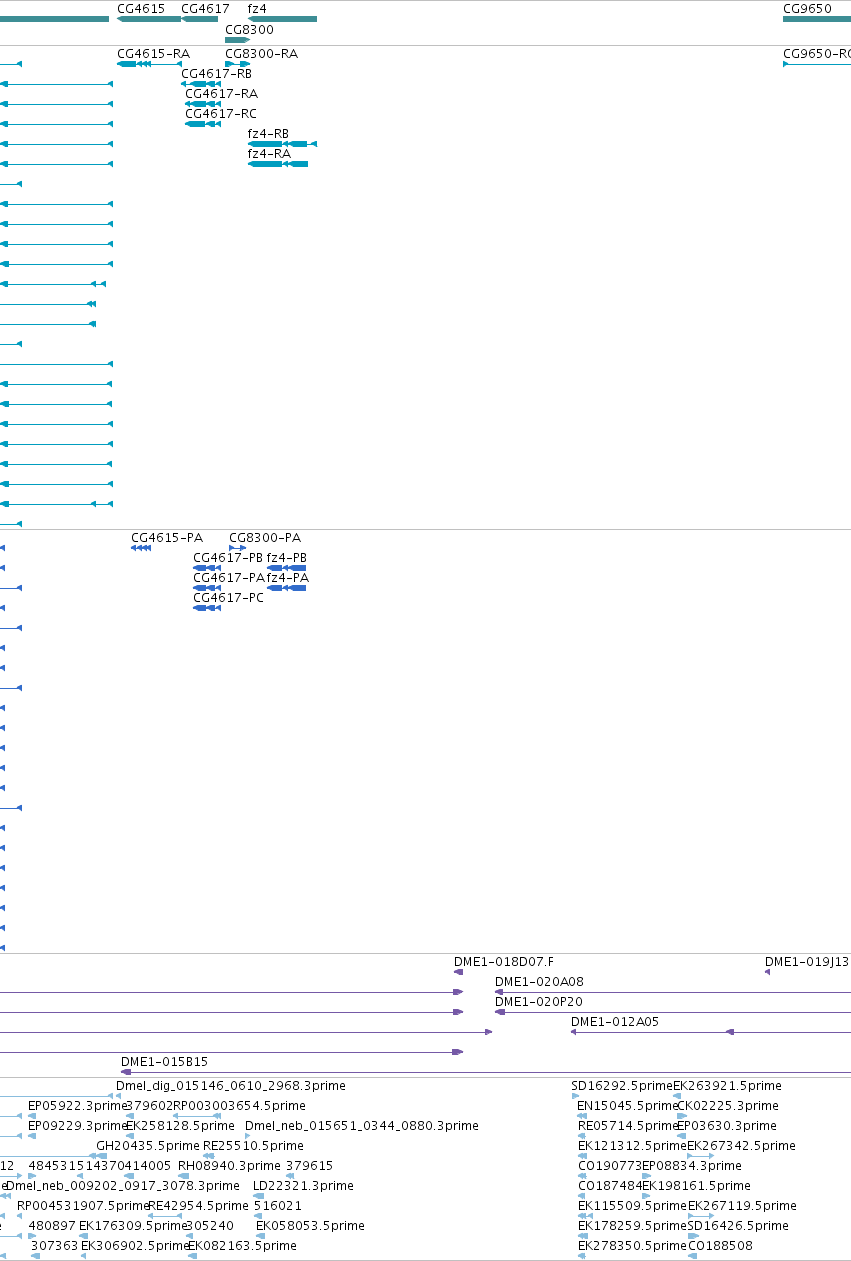Select the EK198161.5prime EST

coord(646,1196)
